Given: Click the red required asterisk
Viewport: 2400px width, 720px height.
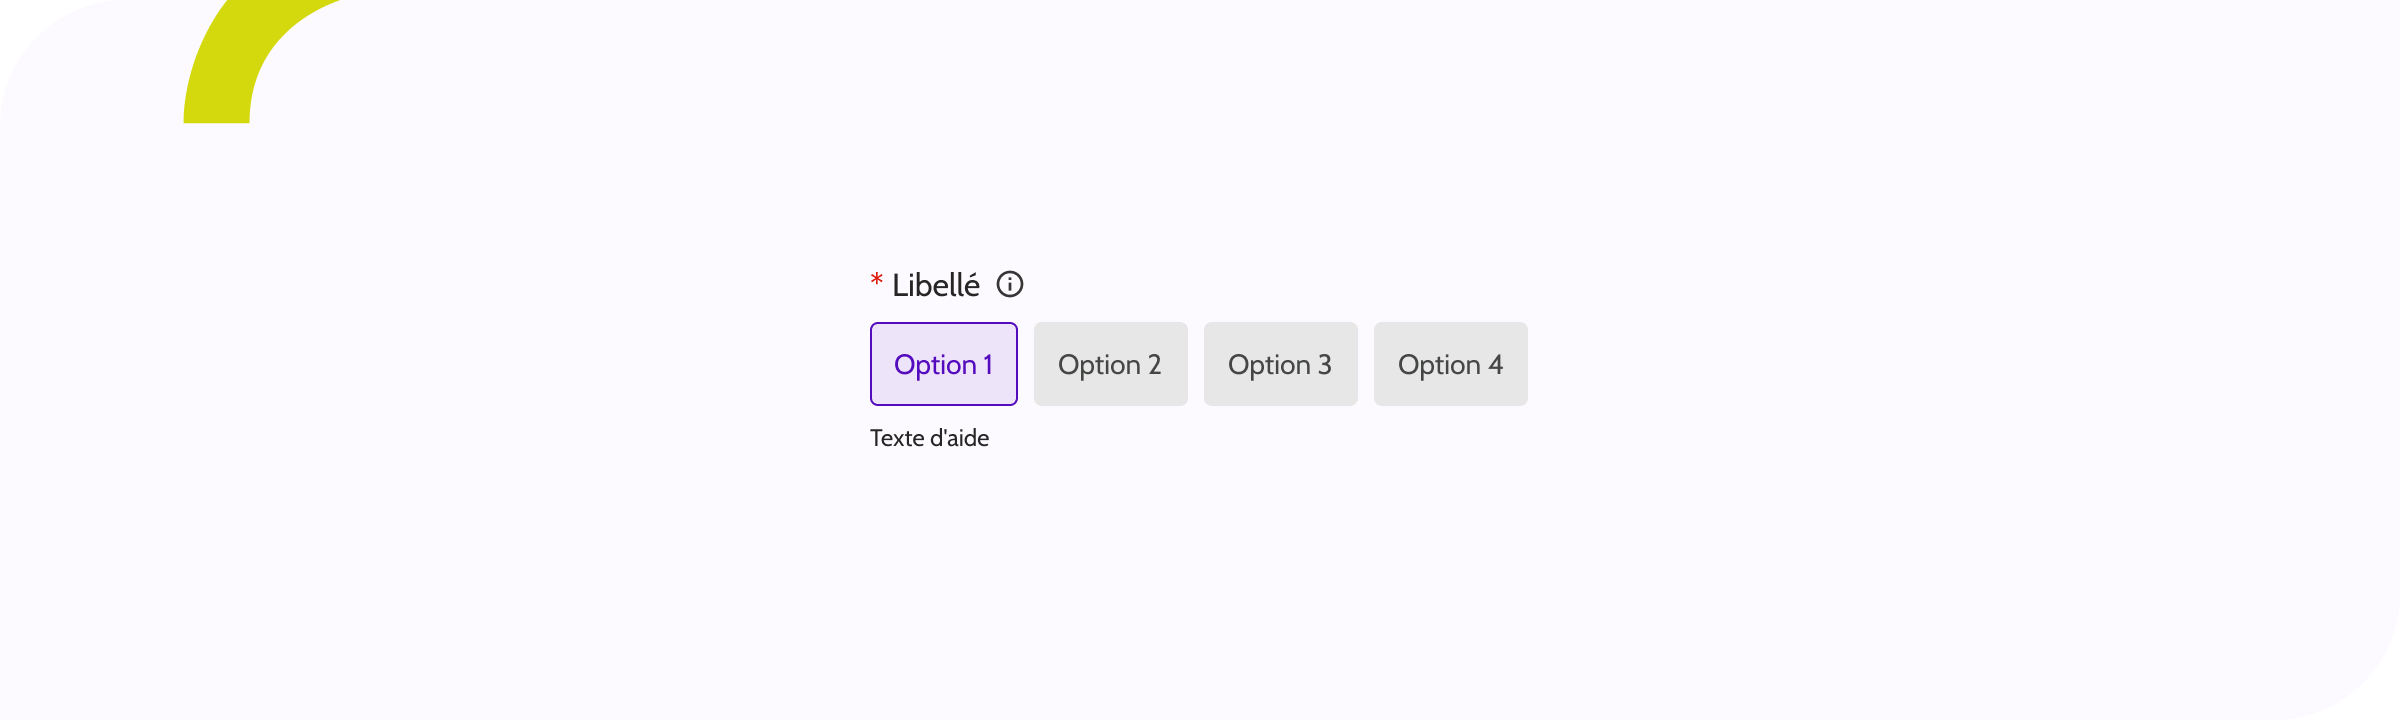Looking at the screenshot, I should [876, 281].
